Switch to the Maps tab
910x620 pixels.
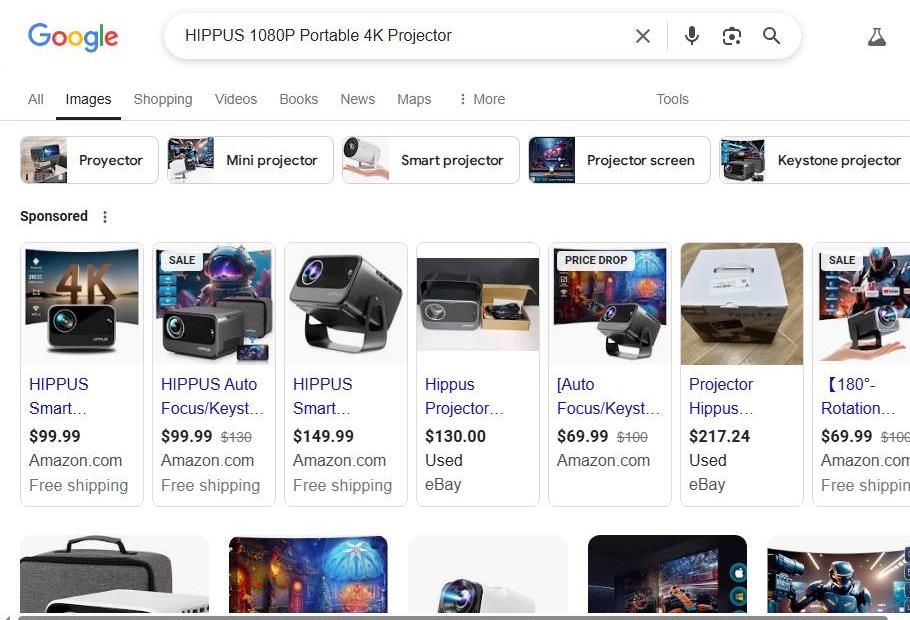pyautogui.click(x=414, y=99)
